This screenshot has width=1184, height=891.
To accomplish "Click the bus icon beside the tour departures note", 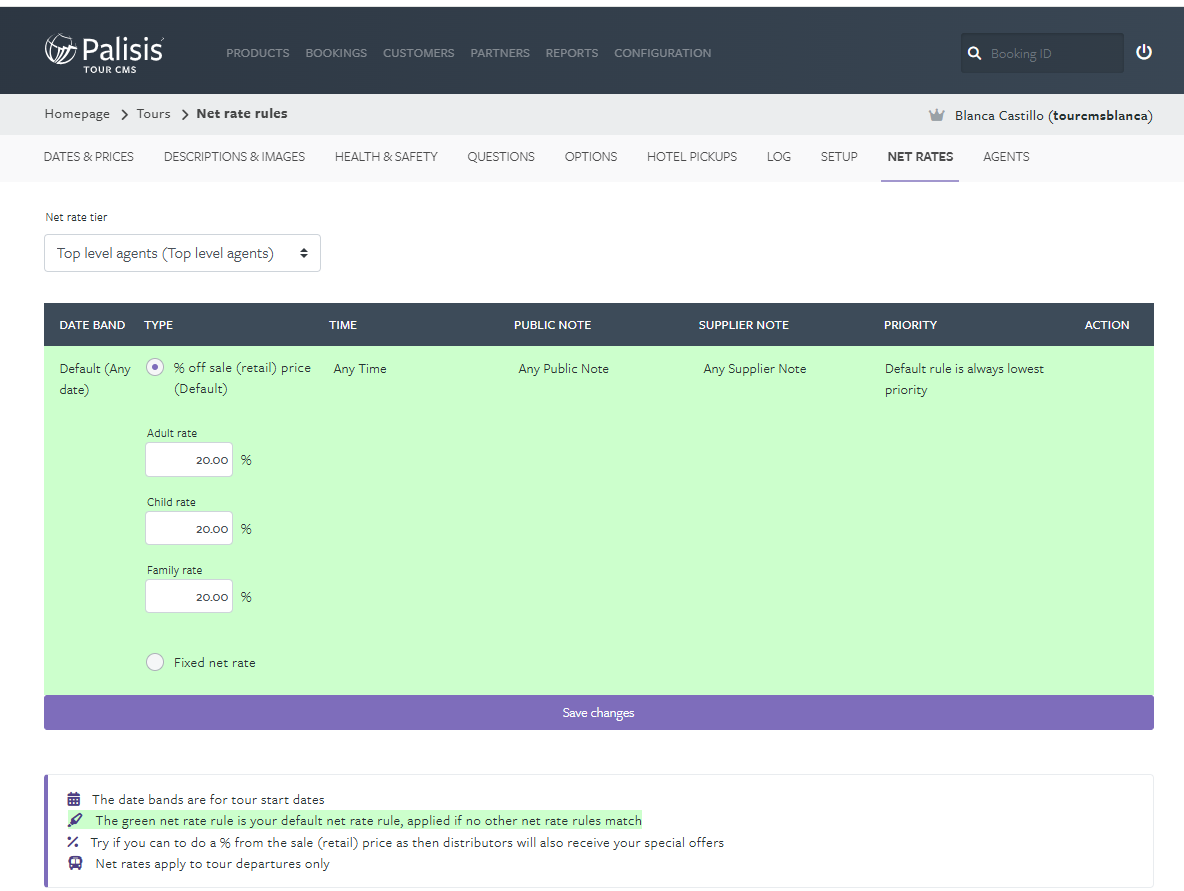I will 75,863.
